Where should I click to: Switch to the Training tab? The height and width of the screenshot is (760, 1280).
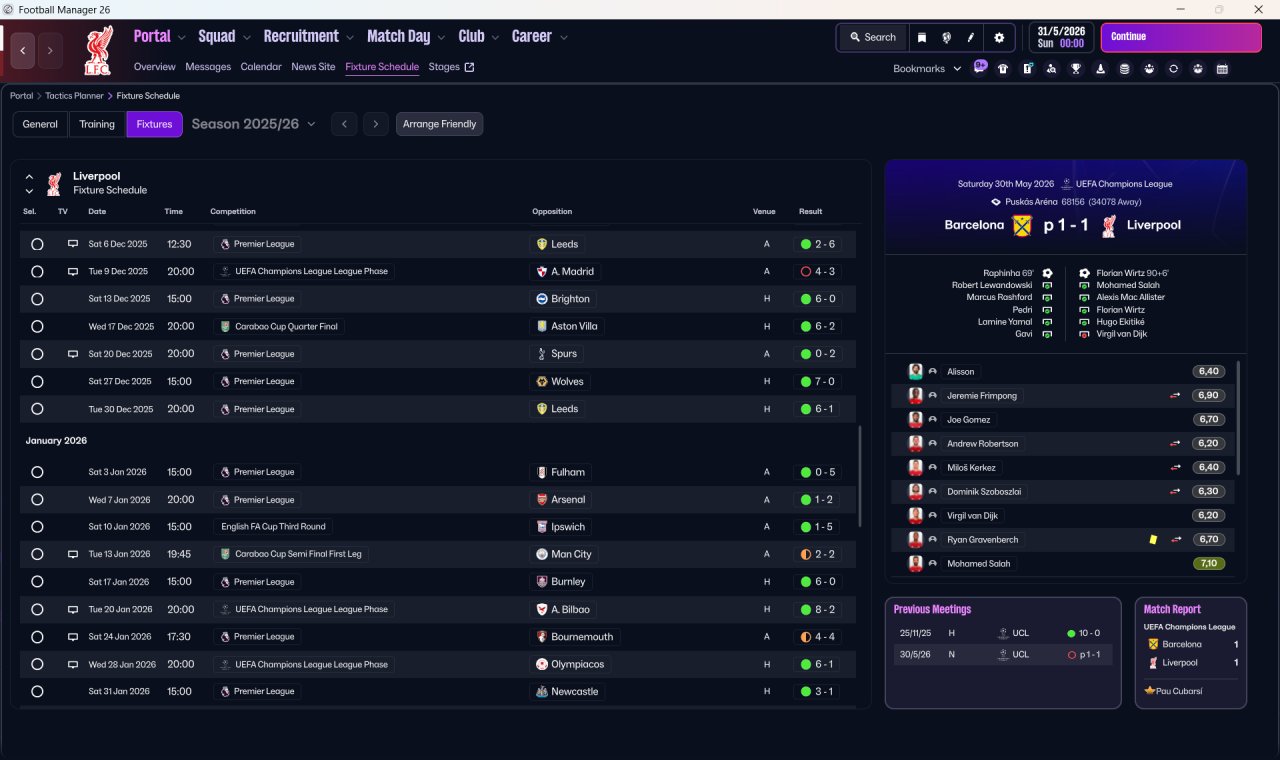click(x=97, y=124)
